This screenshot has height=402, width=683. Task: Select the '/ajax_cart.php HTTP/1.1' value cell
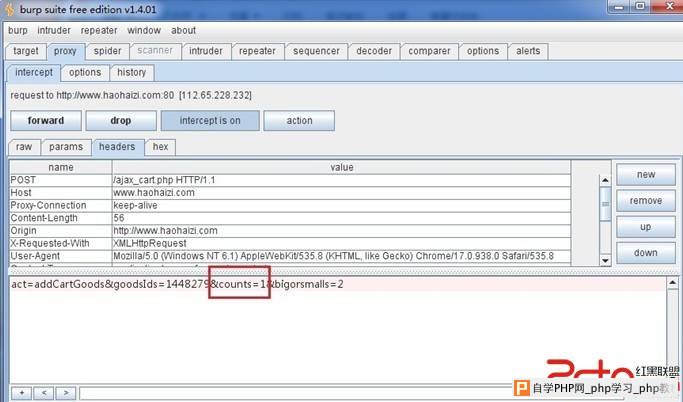(x=342, y=180)
